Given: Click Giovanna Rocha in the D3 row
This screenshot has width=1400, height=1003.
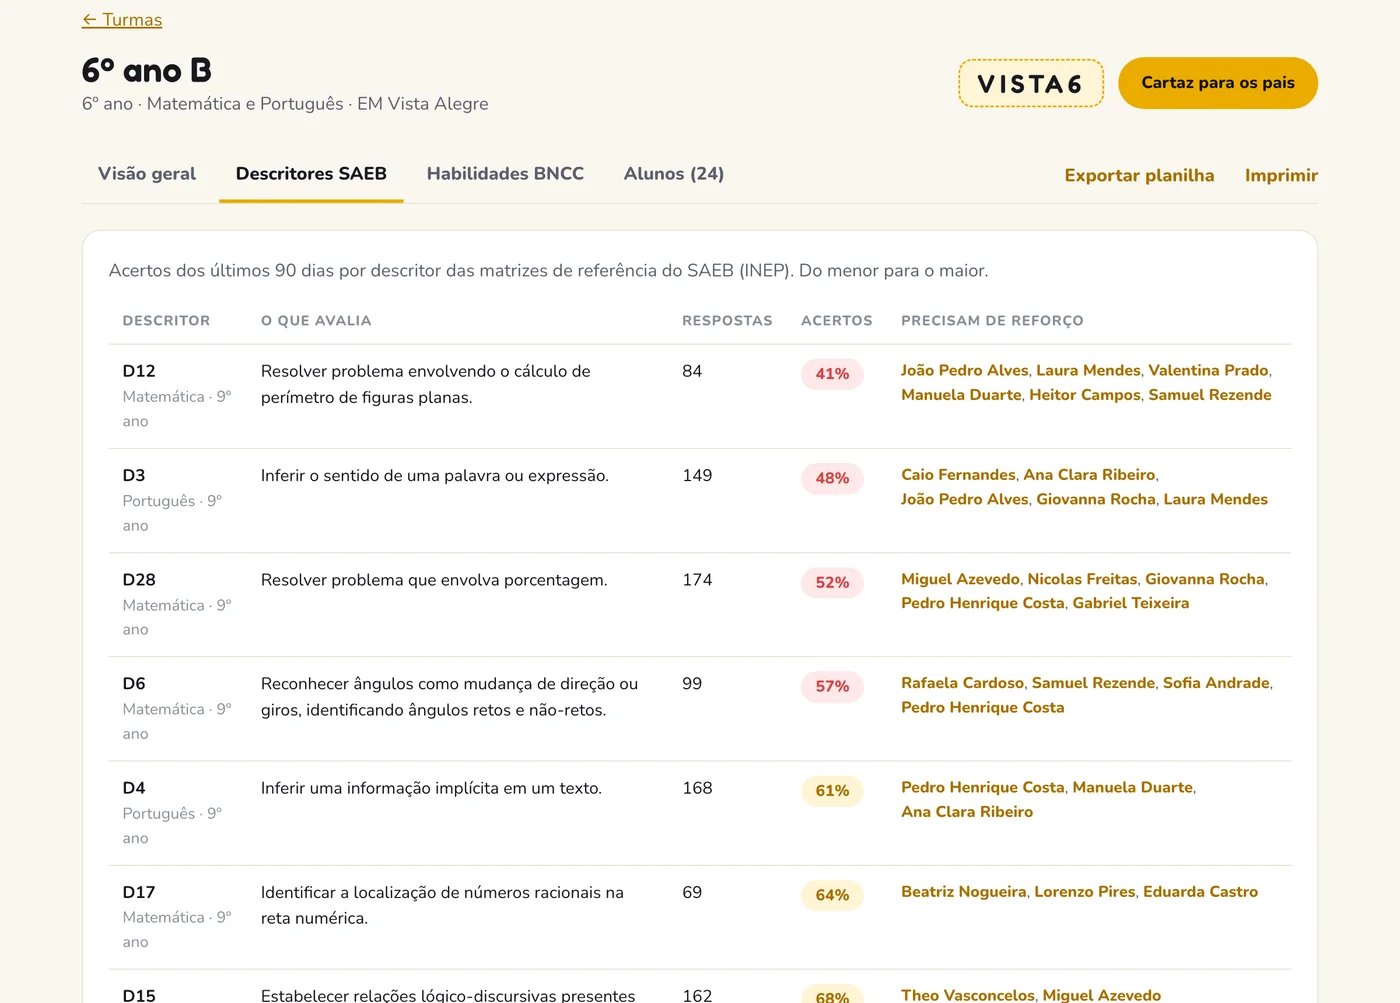Looking at the screenshot, I should point(1096,499).
